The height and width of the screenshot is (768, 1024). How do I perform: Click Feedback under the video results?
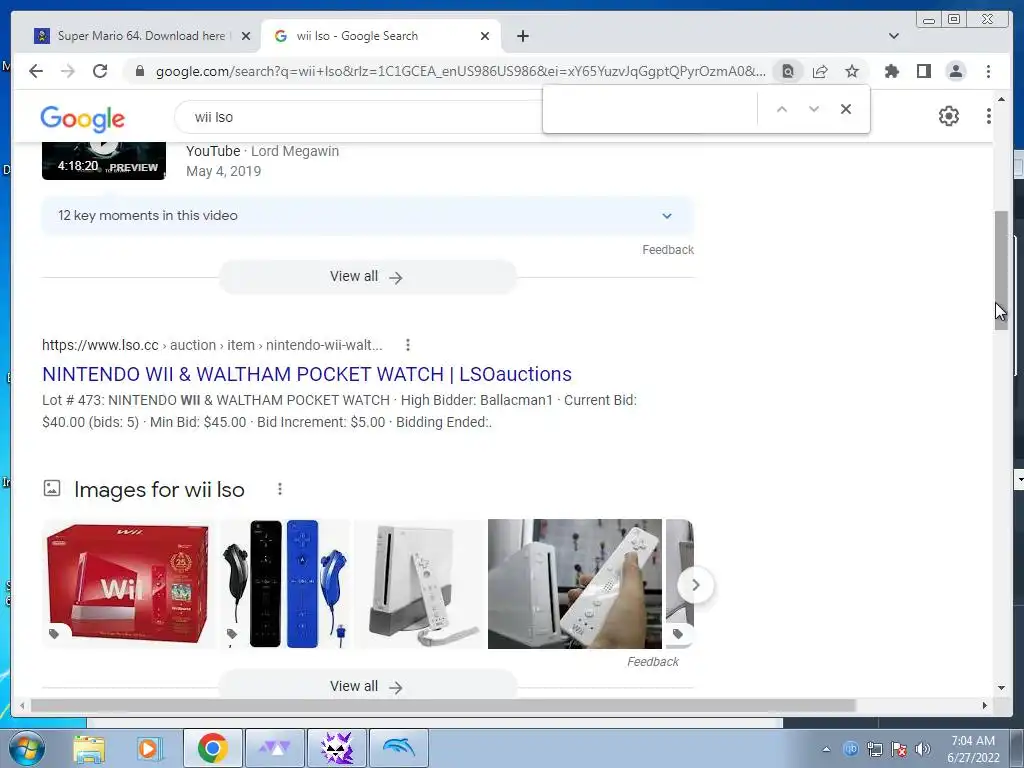pyautogui.click(x=667, y=249)
